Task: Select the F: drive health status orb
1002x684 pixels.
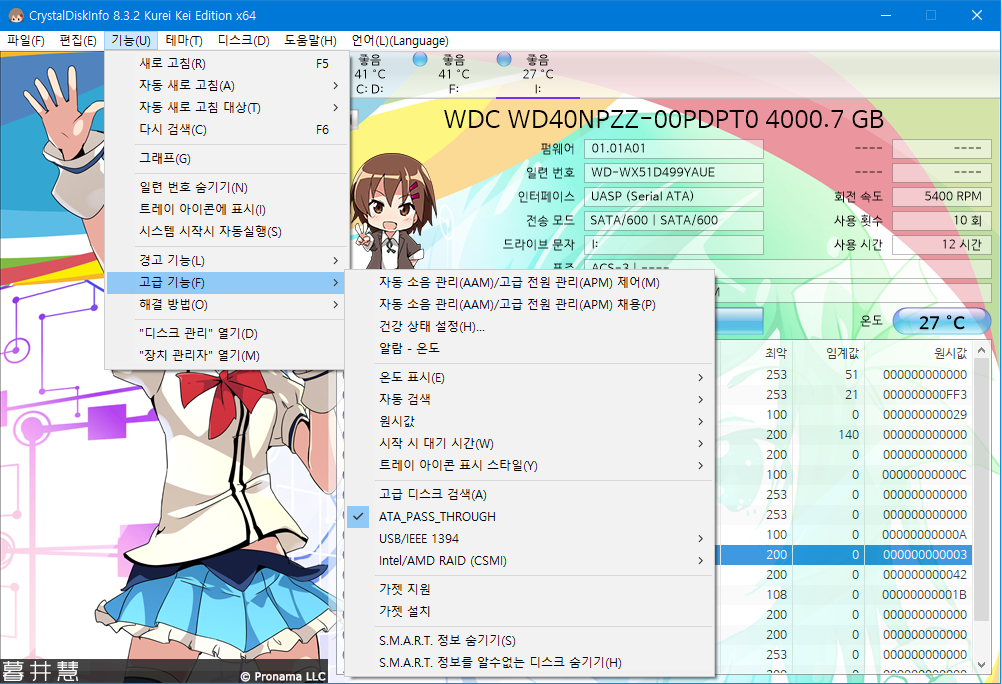Action: tap(420, 59)
